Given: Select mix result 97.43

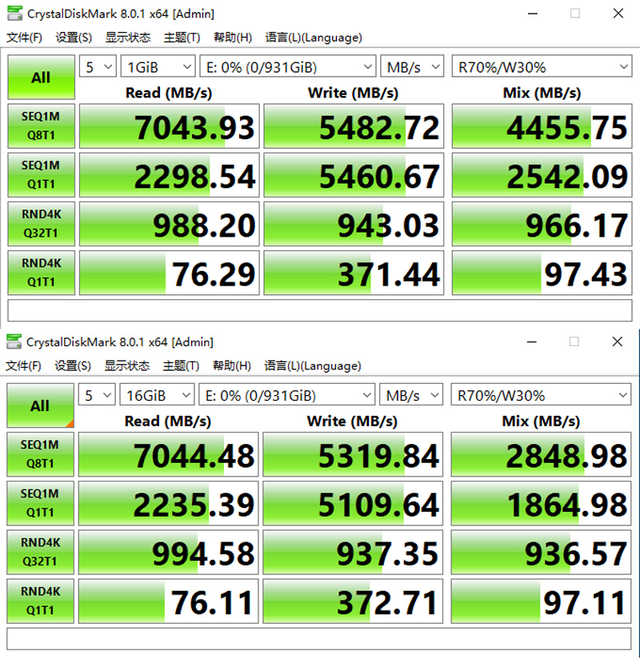Looking at the screenshot, I should click(542, 273).
